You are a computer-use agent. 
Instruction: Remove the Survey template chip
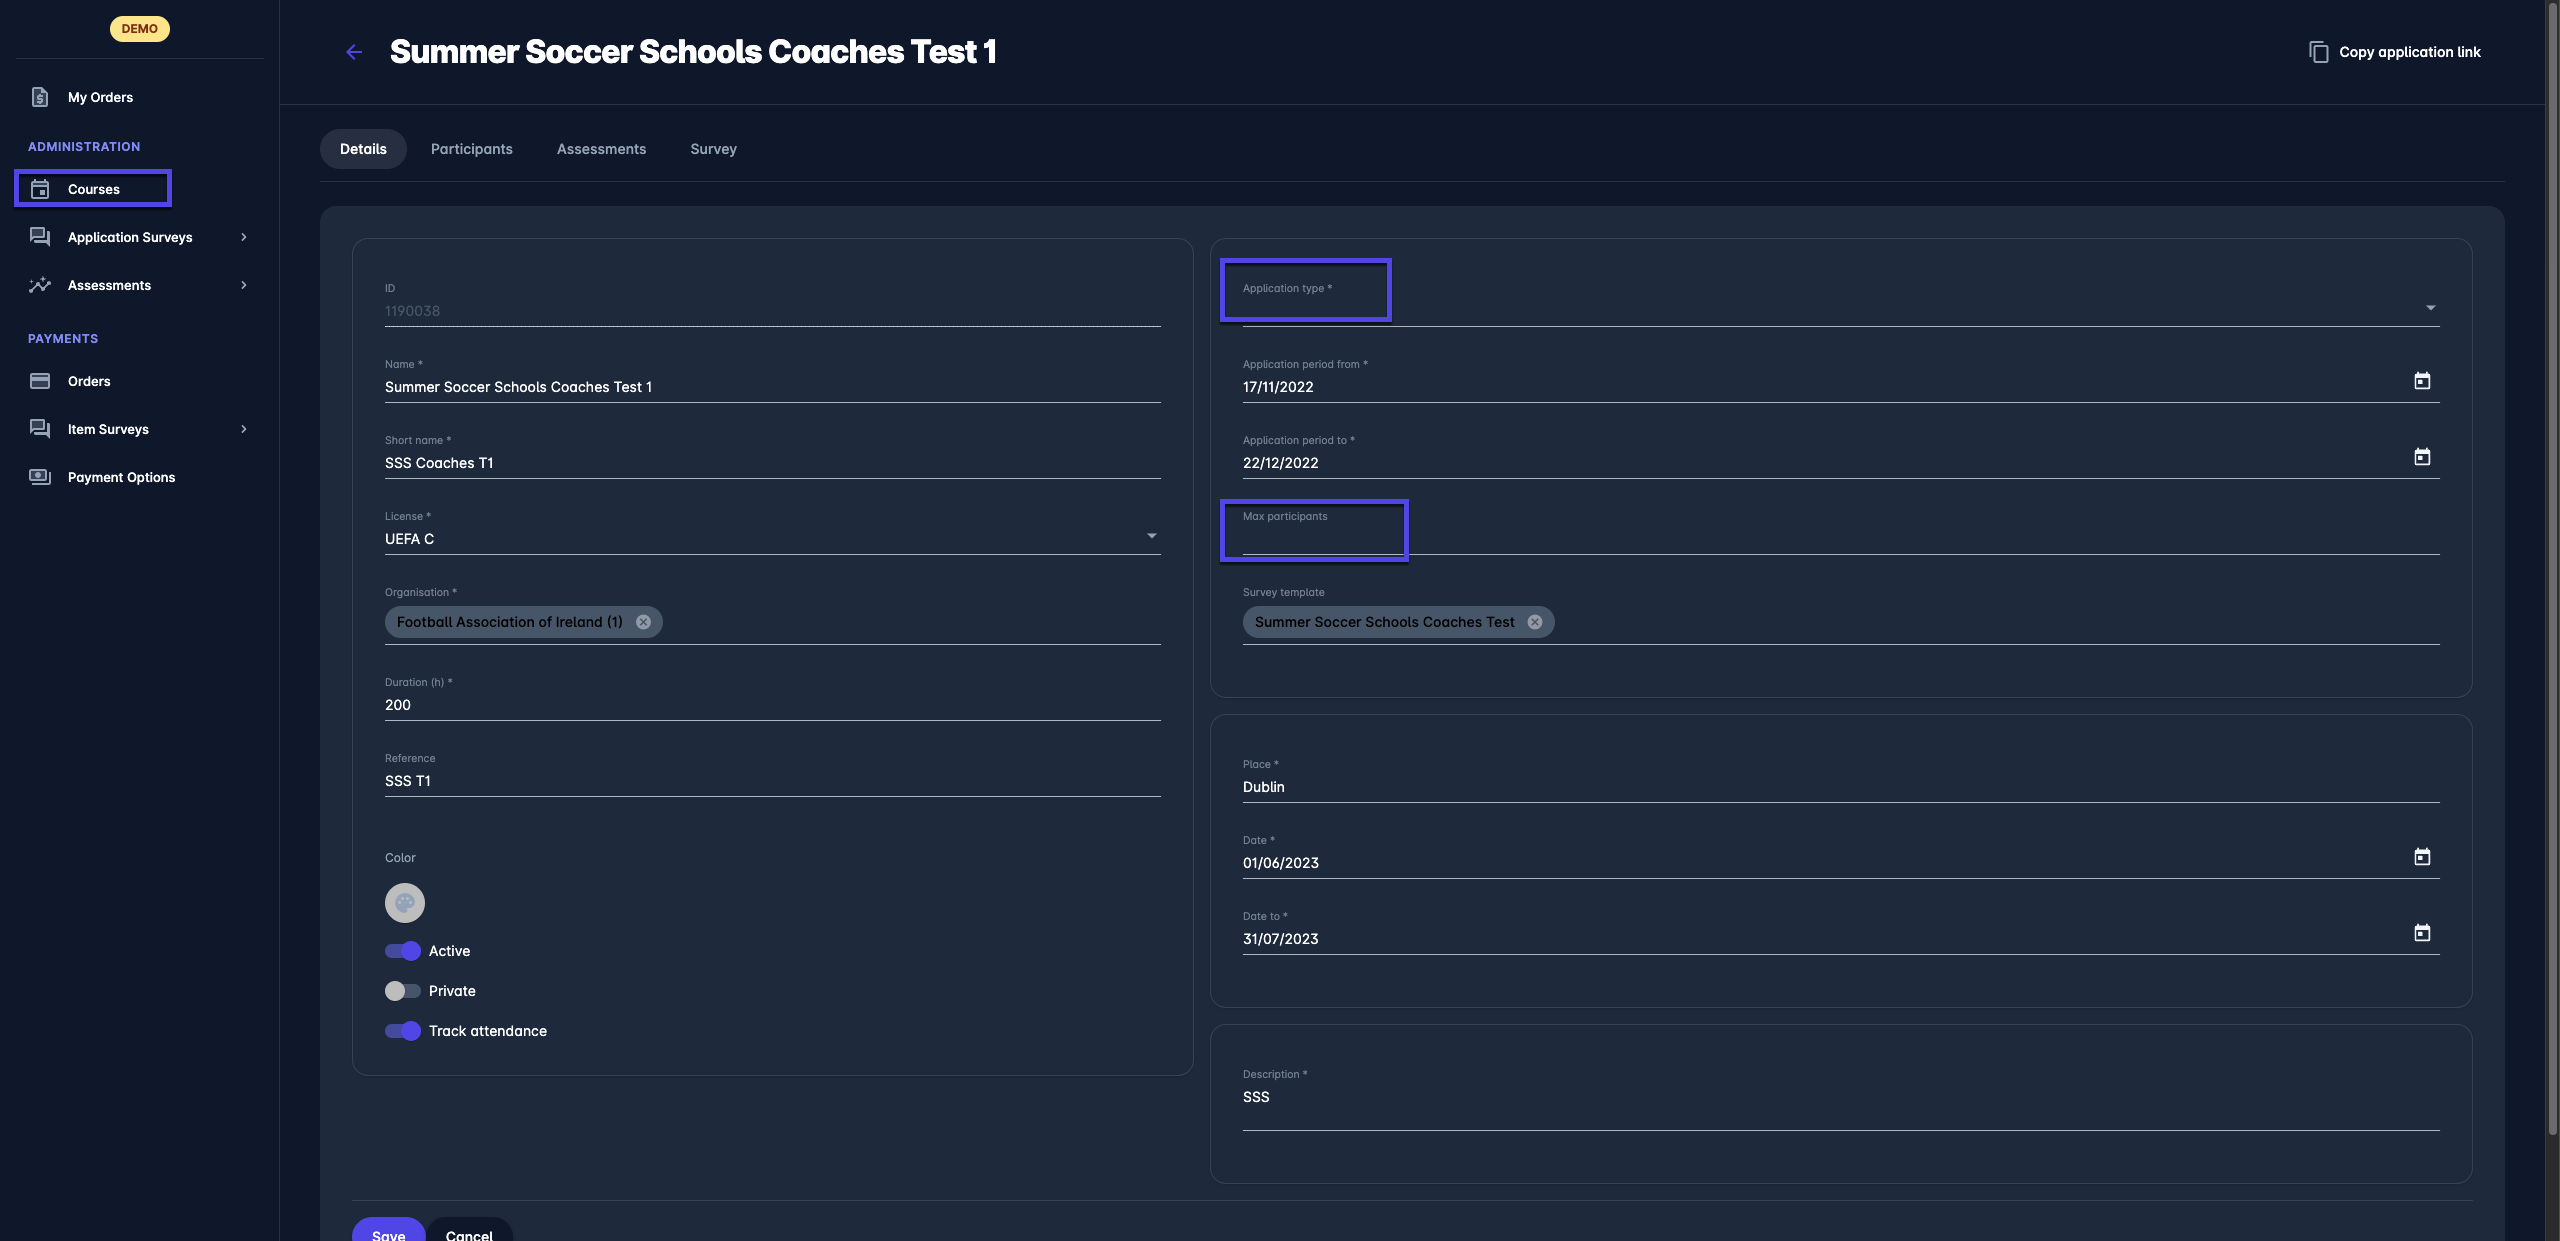click(x=1535, y=622)
